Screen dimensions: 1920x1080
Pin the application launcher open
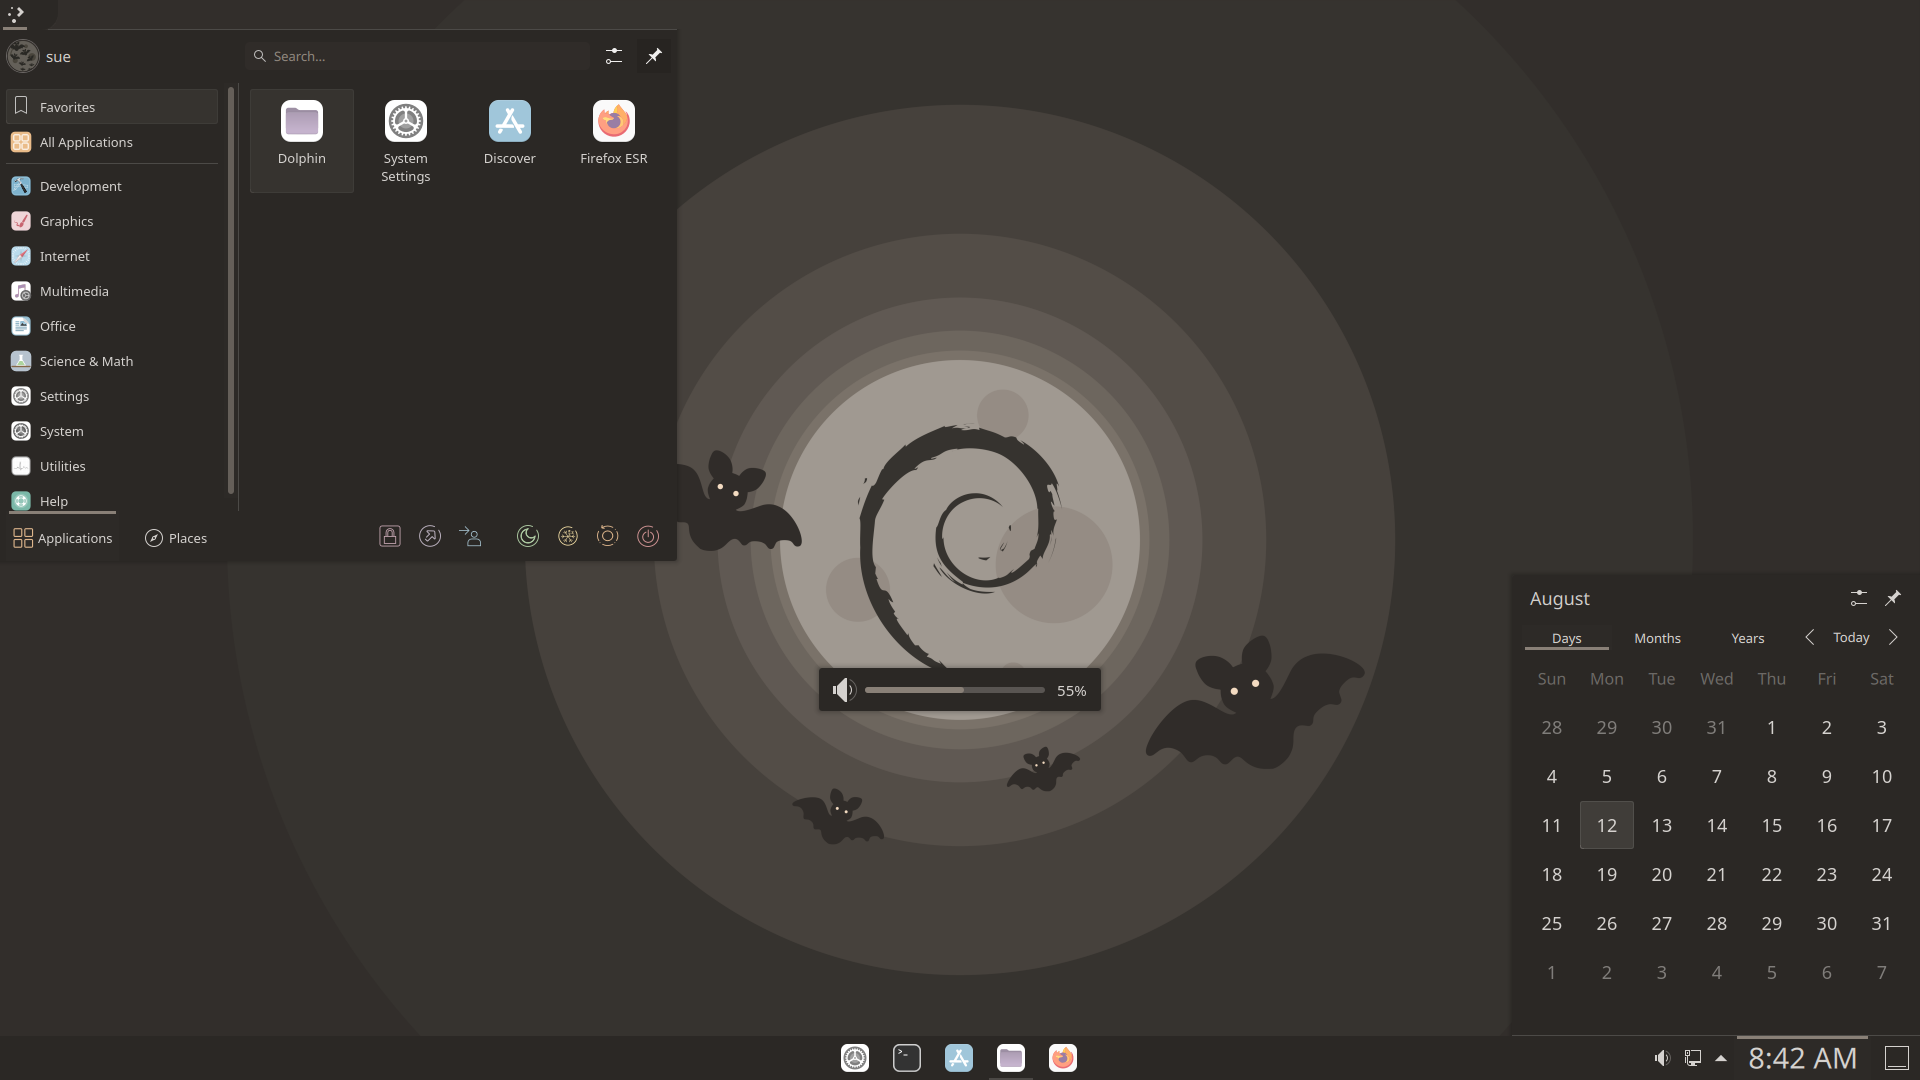click(654, 56)
